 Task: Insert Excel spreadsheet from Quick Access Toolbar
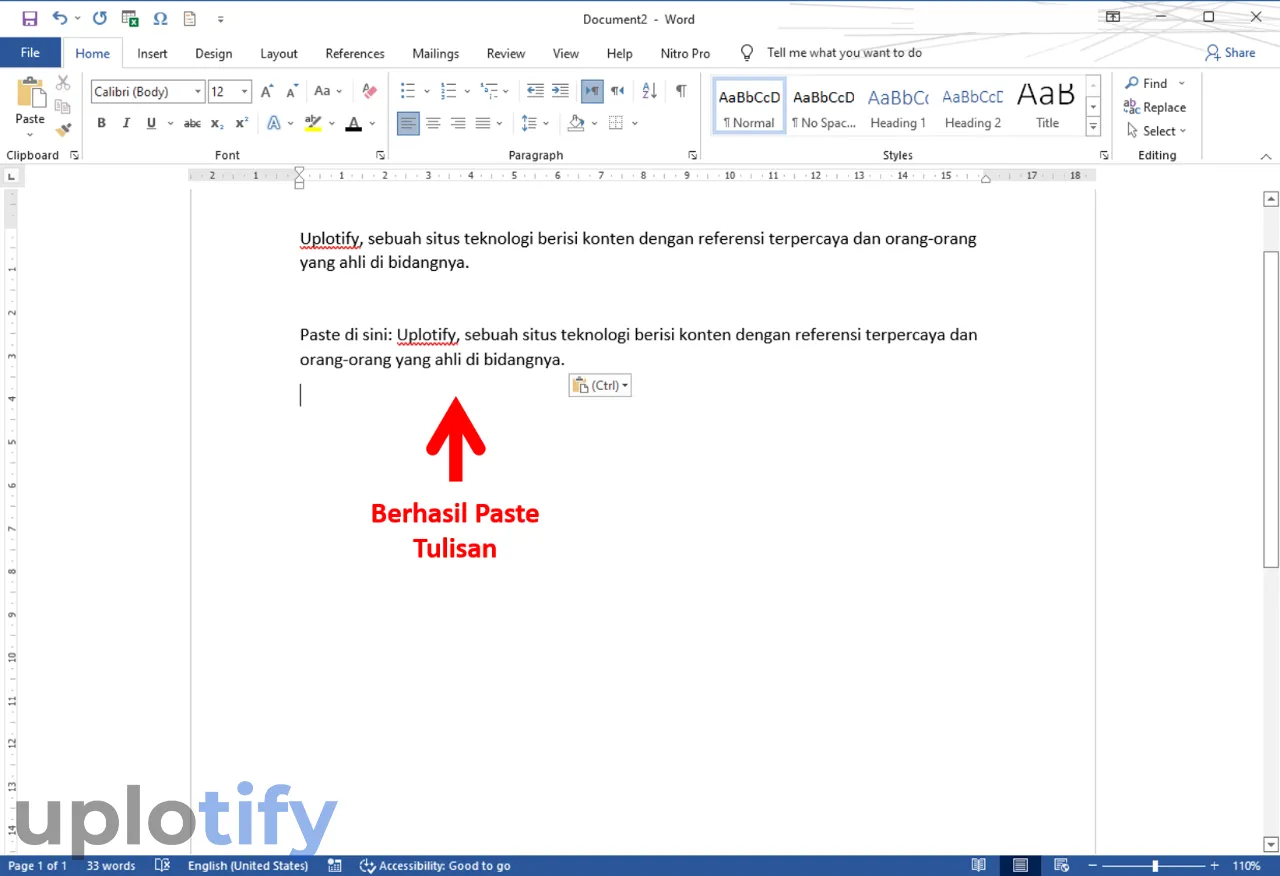(130, 18)
